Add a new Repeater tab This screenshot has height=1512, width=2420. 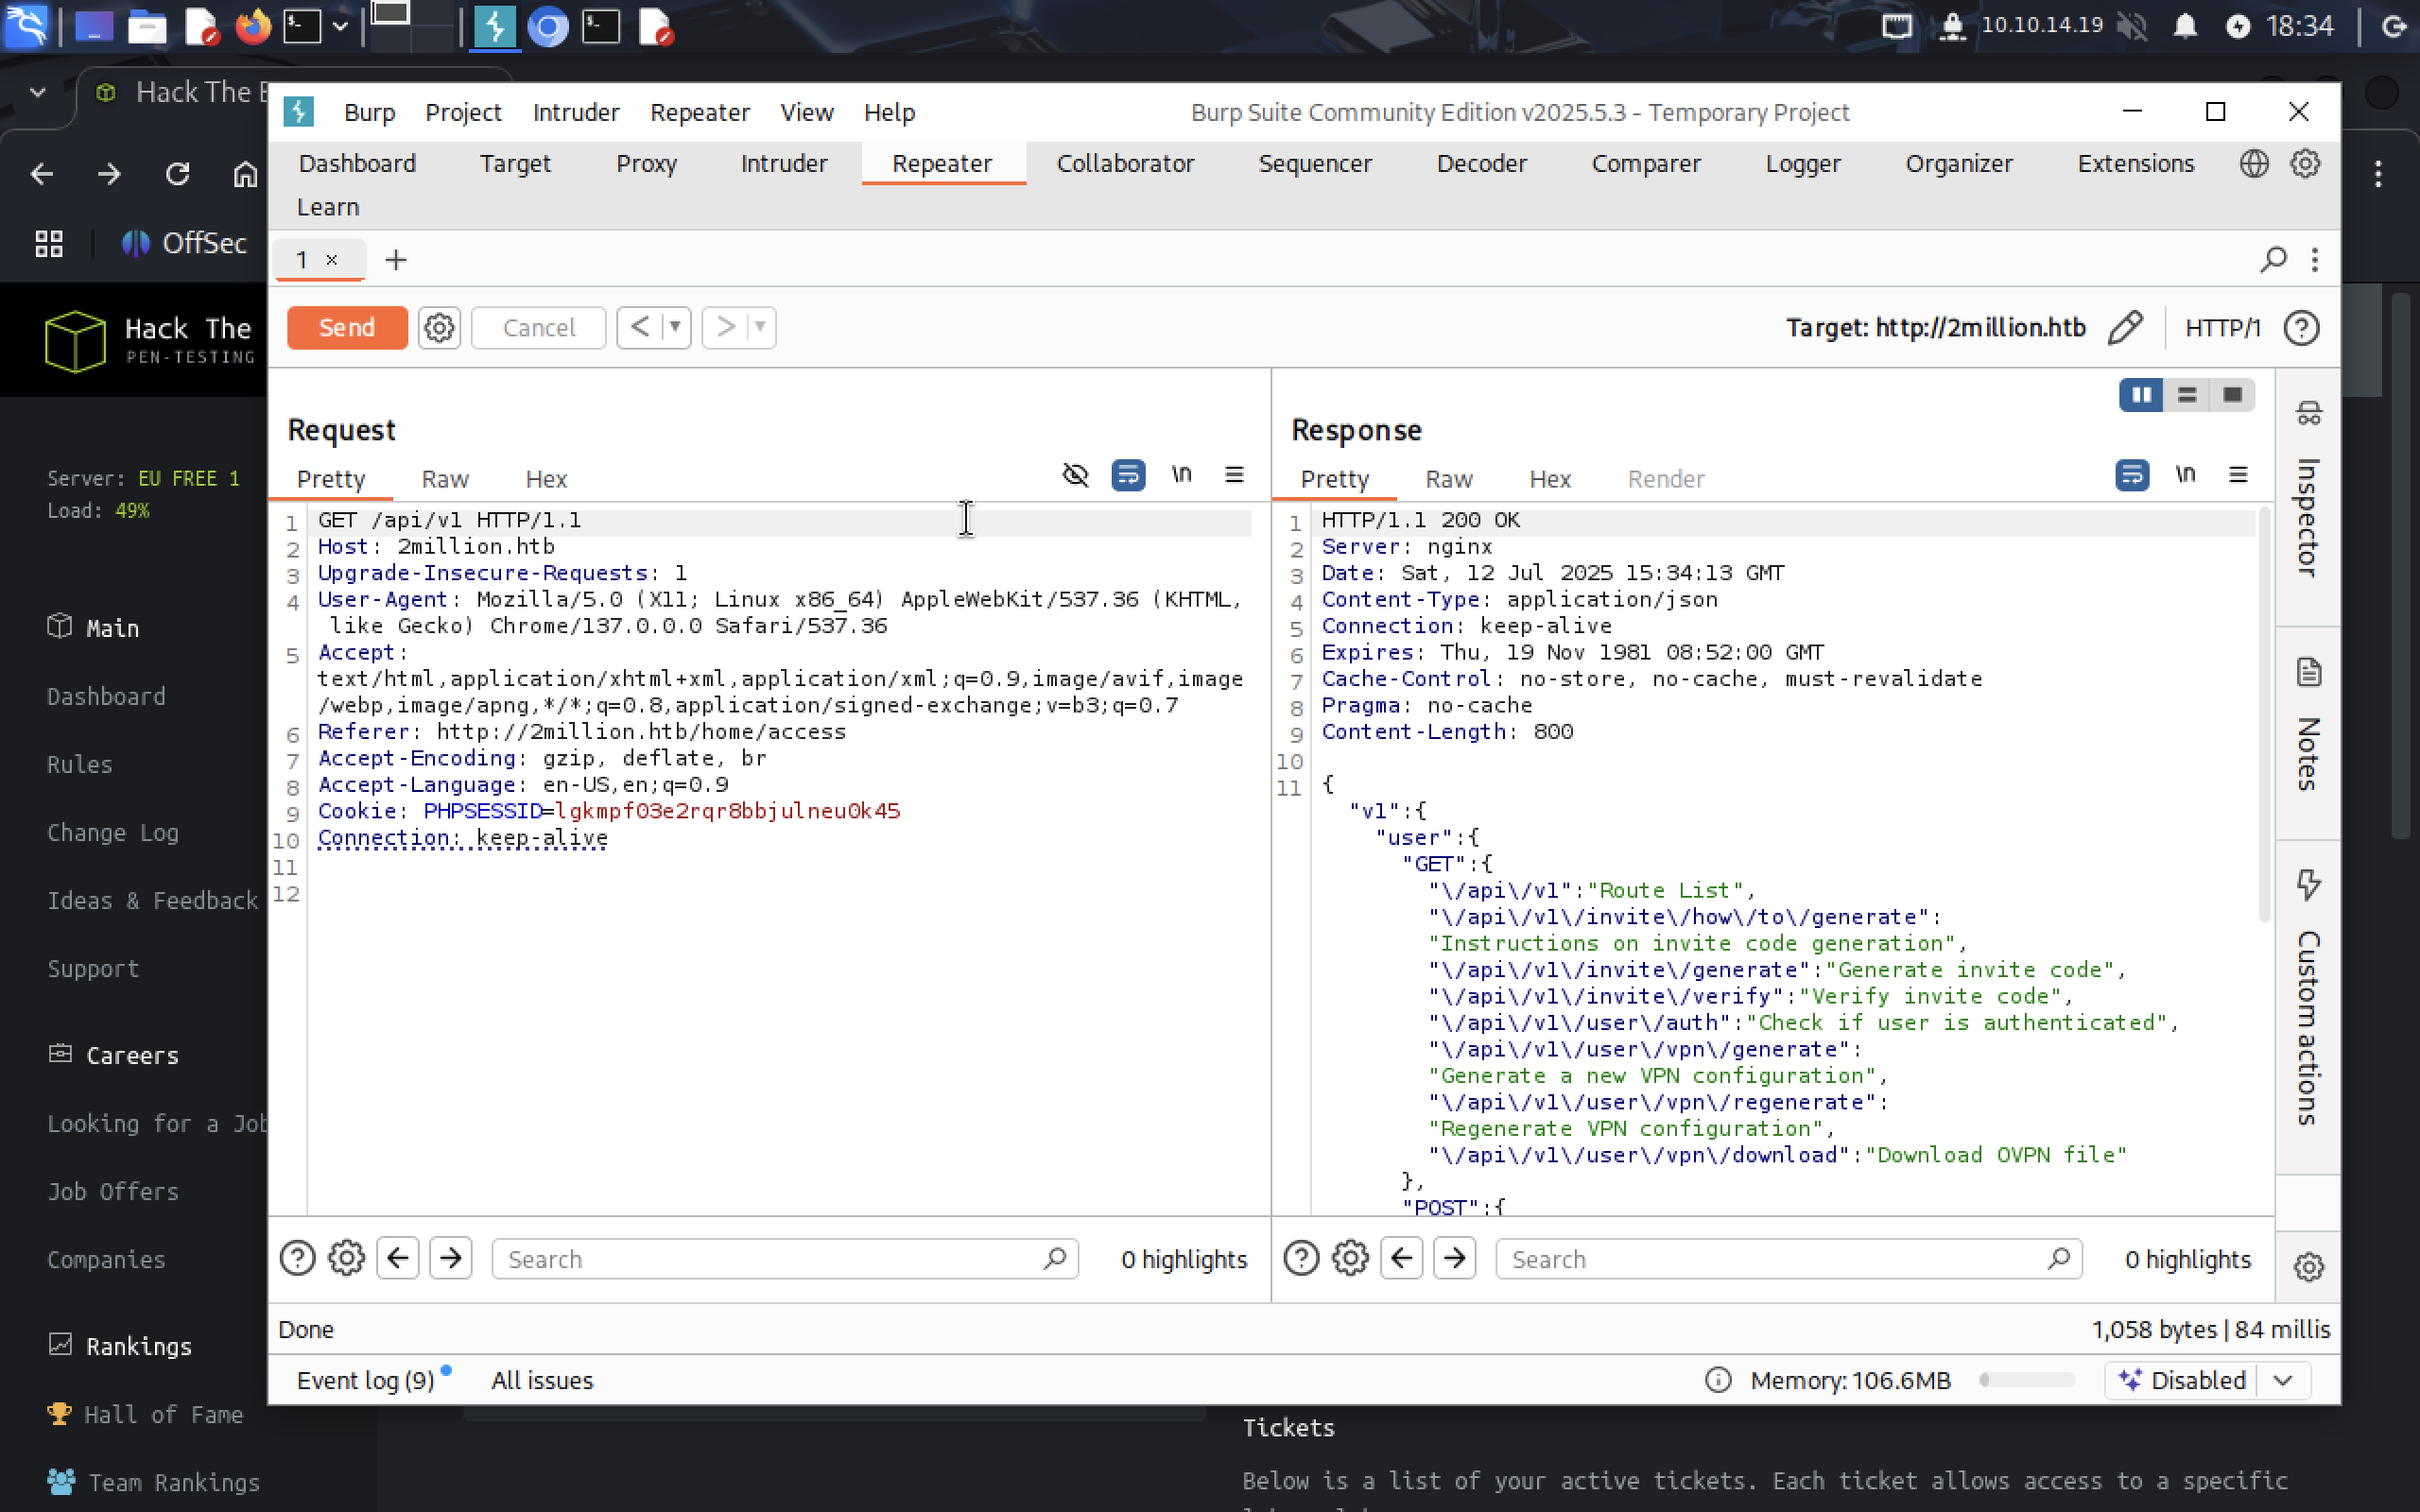click(396, 260)
